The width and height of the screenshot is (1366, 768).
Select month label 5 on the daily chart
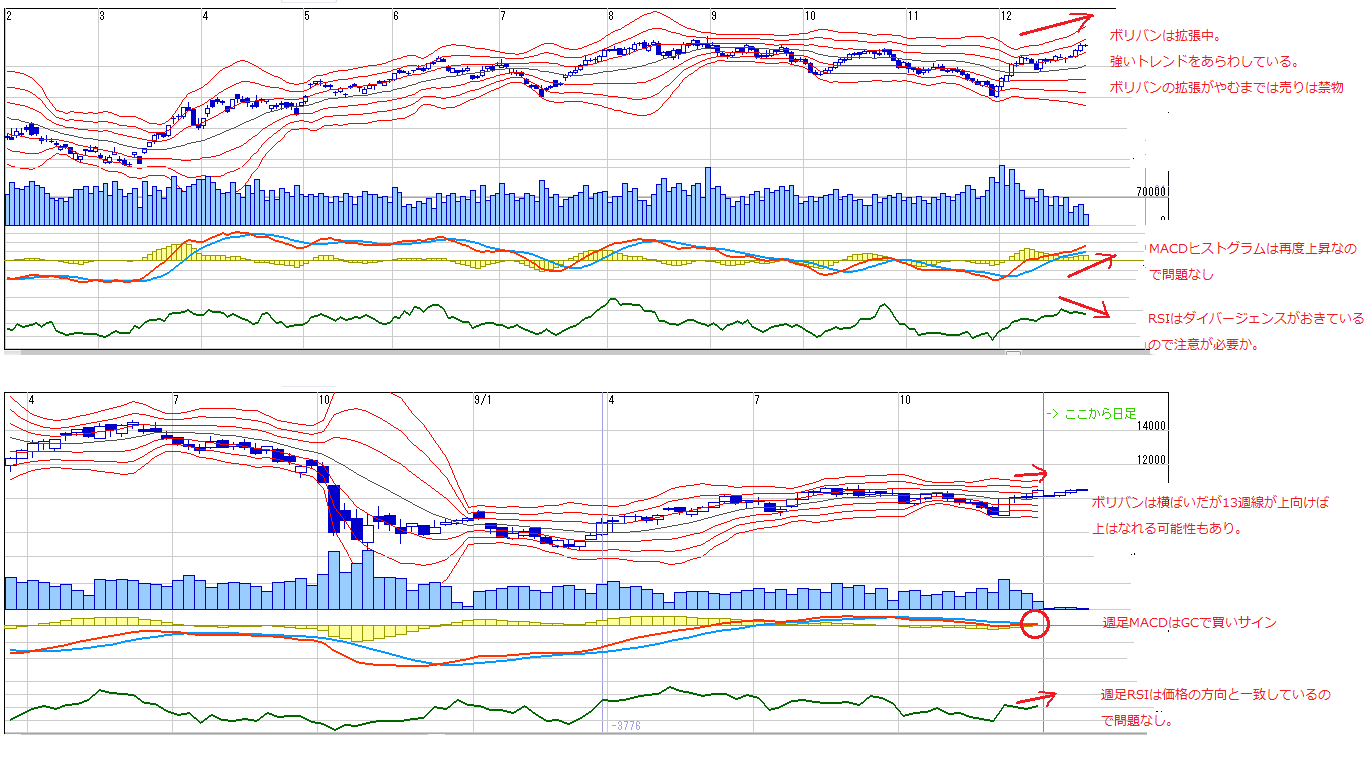307,16
